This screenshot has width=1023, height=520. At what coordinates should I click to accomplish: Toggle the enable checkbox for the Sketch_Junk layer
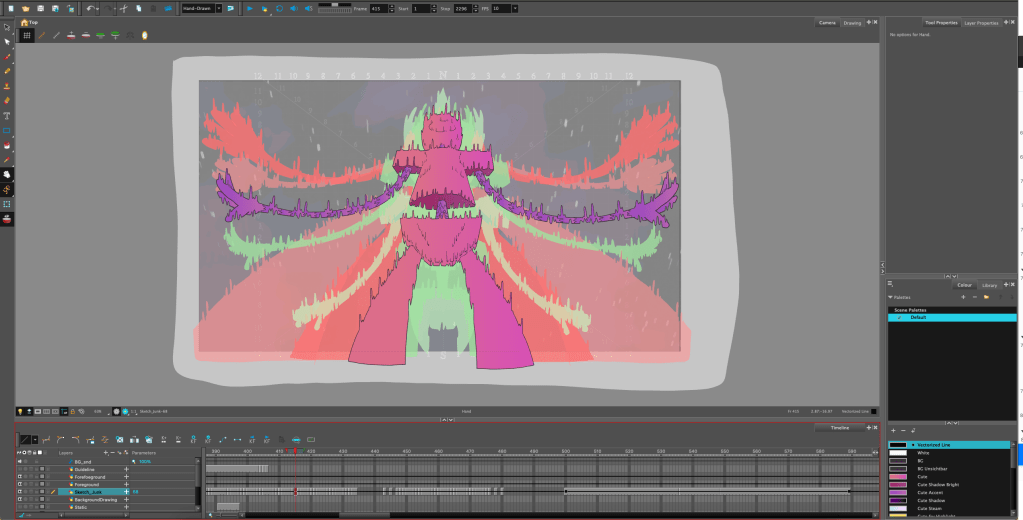(x=19, y=492)
